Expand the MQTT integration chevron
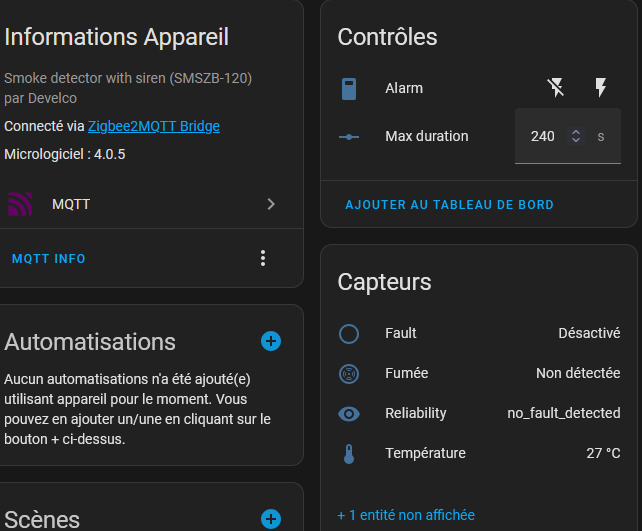The width and height of the screenshot is (642, 531). pyautogui.click(x=271, y=204)
